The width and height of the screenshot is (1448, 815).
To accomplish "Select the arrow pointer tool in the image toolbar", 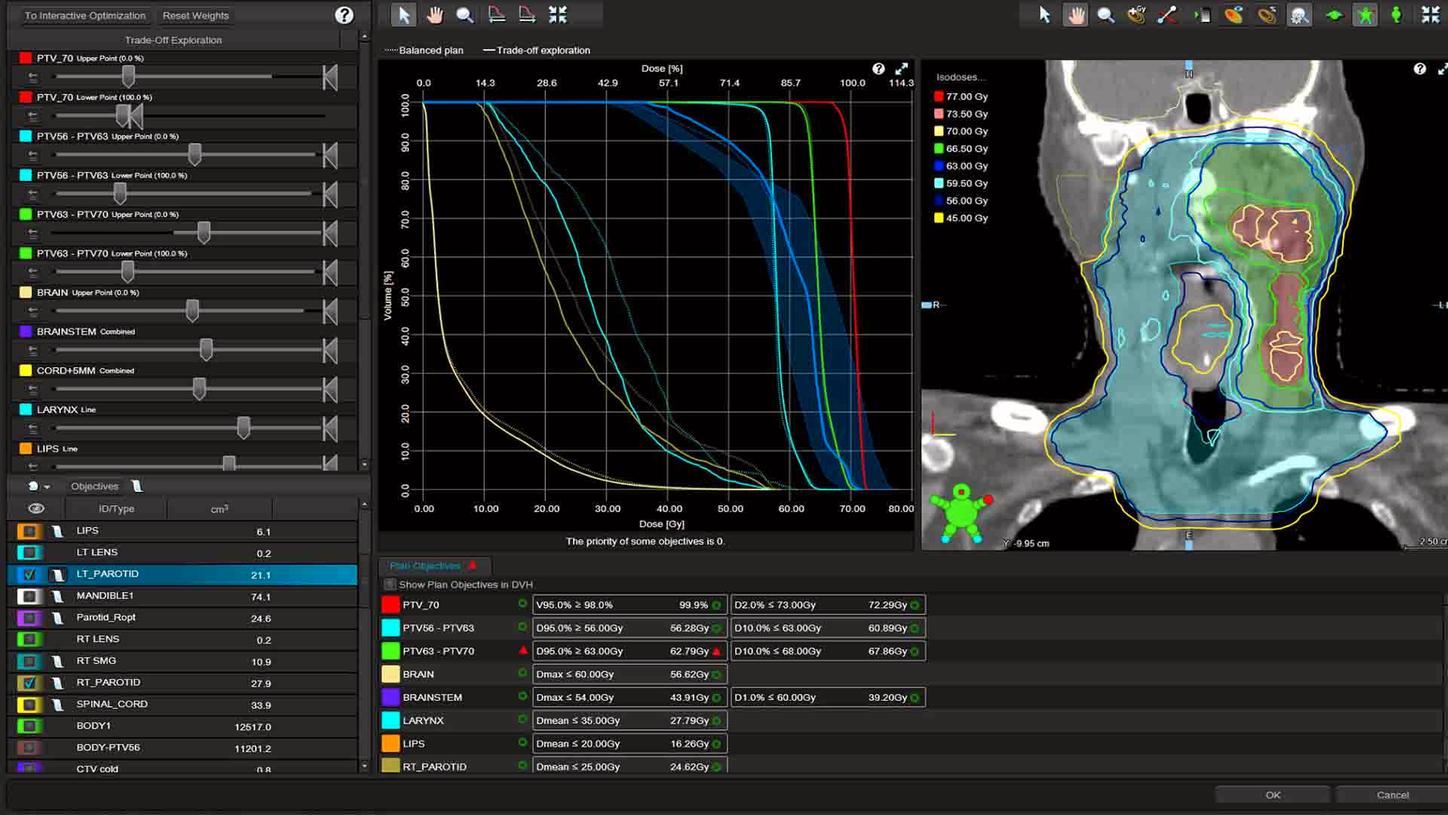I will [1044, 14].
